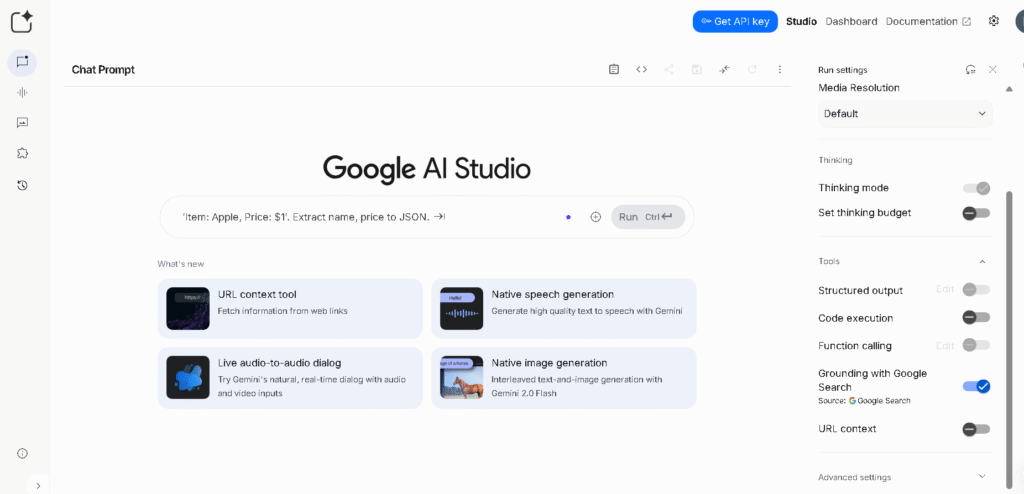Image resolution: width=1024 pixels, height=494 pixels.
Task: Close the Run settings panel
Action: [x=993, y=69]
